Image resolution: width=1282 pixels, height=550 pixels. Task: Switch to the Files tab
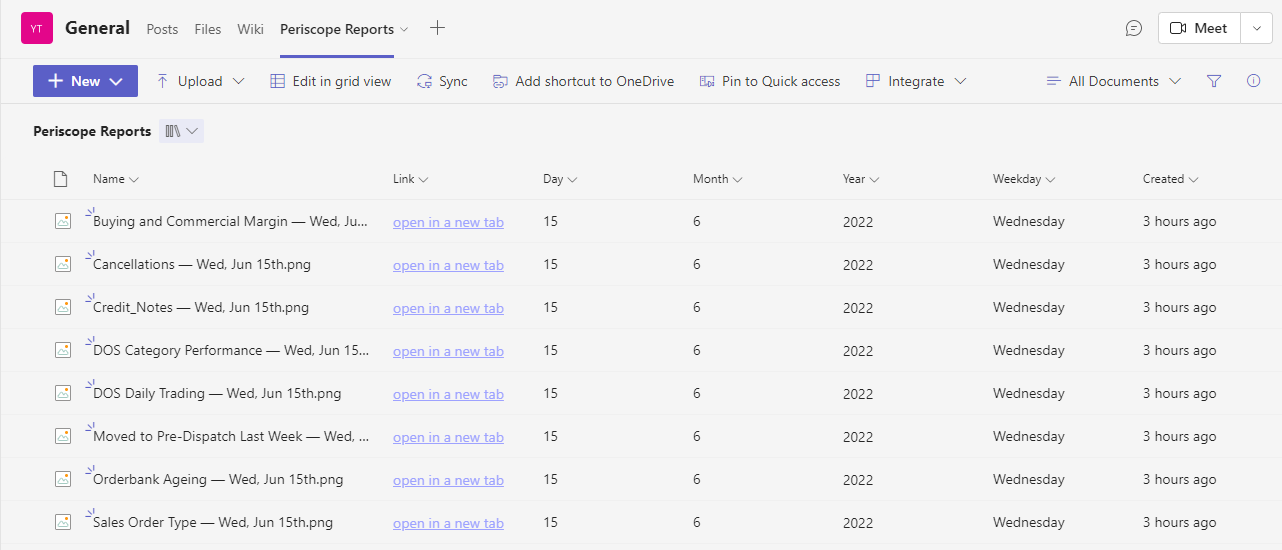click(x=208, y=29)
